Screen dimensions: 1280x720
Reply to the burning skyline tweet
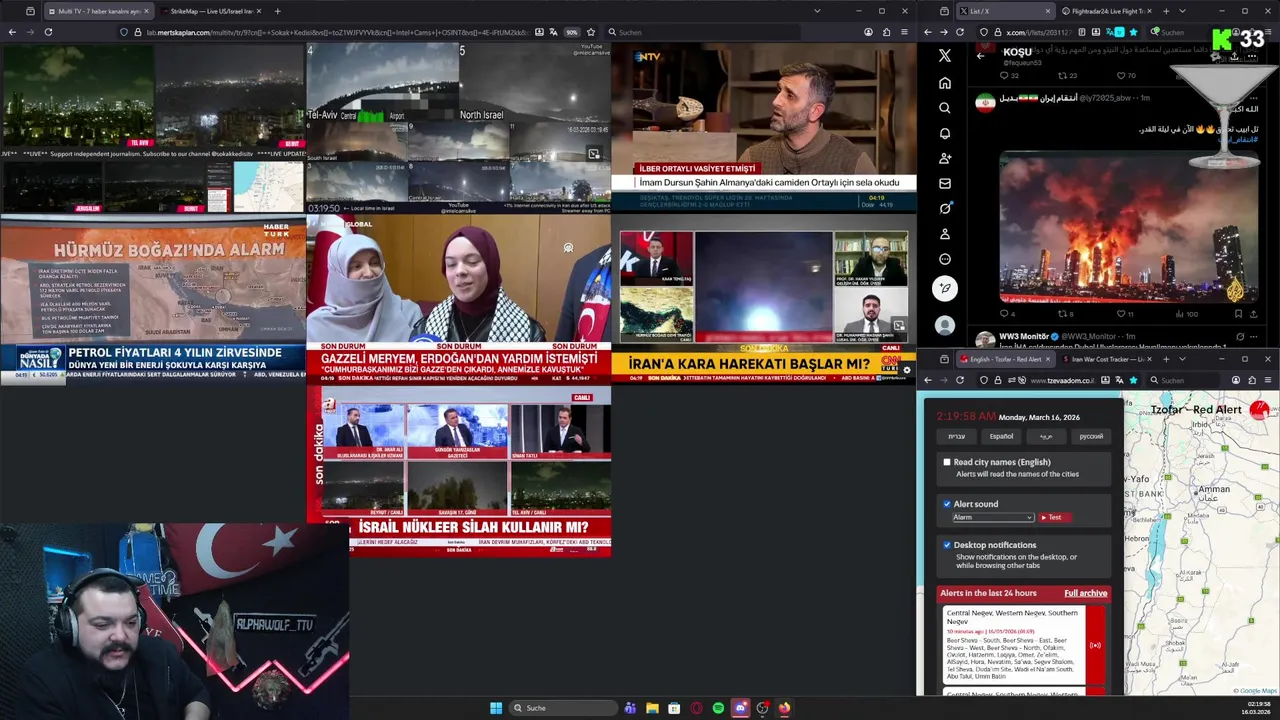pos(1006,314)
